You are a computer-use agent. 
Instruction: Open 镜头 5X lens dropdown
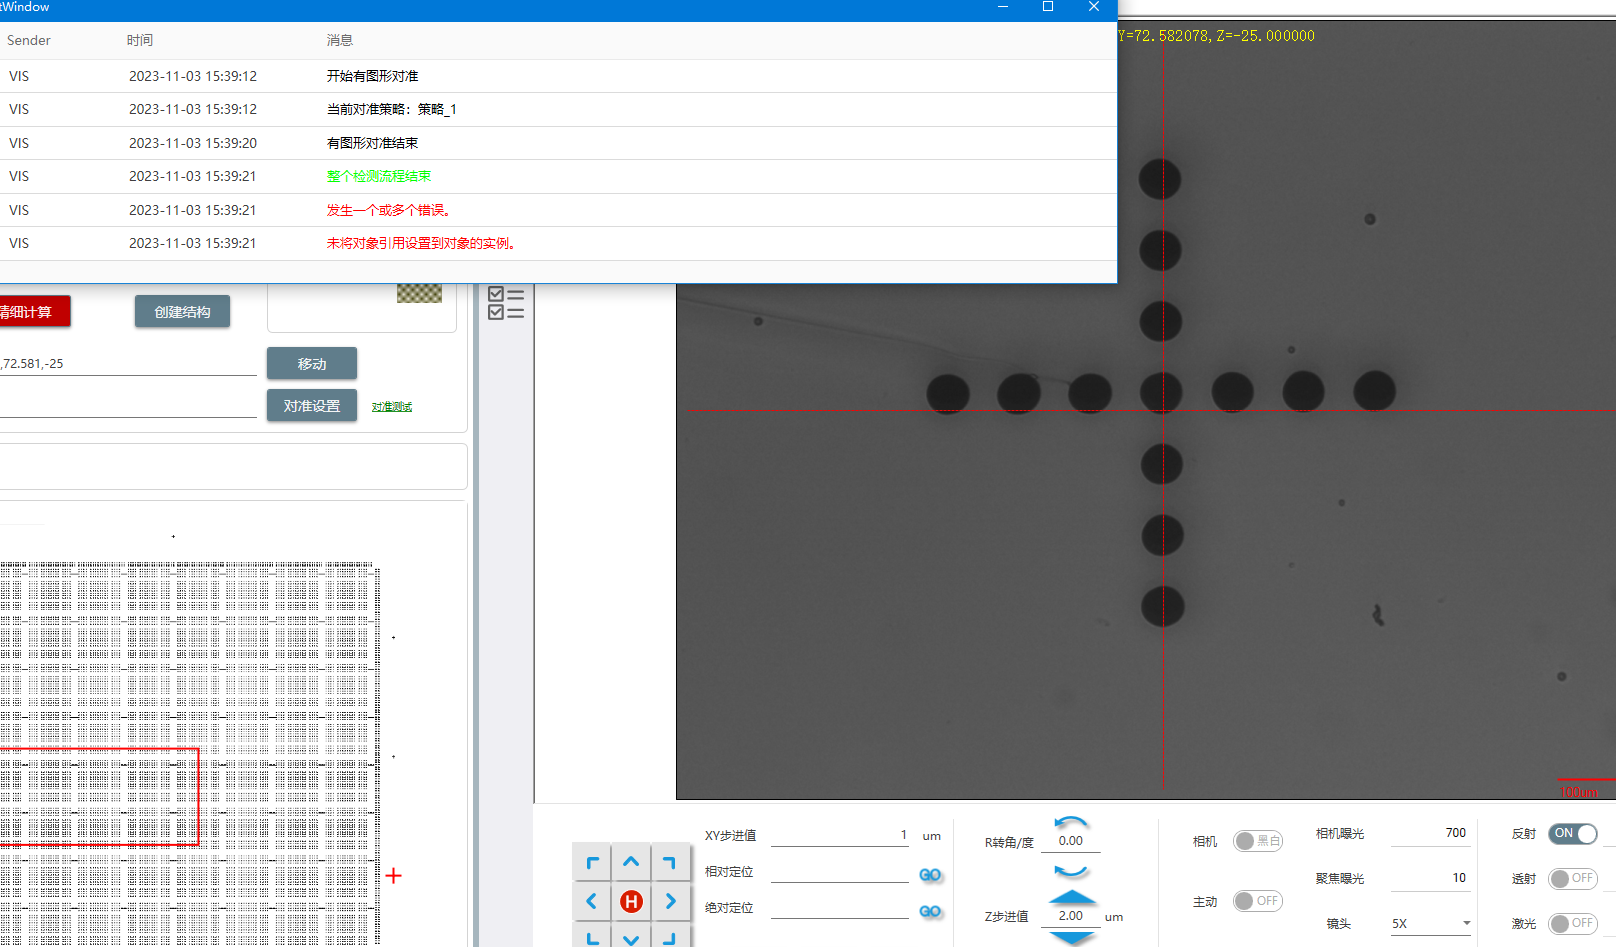point(1431,923)
